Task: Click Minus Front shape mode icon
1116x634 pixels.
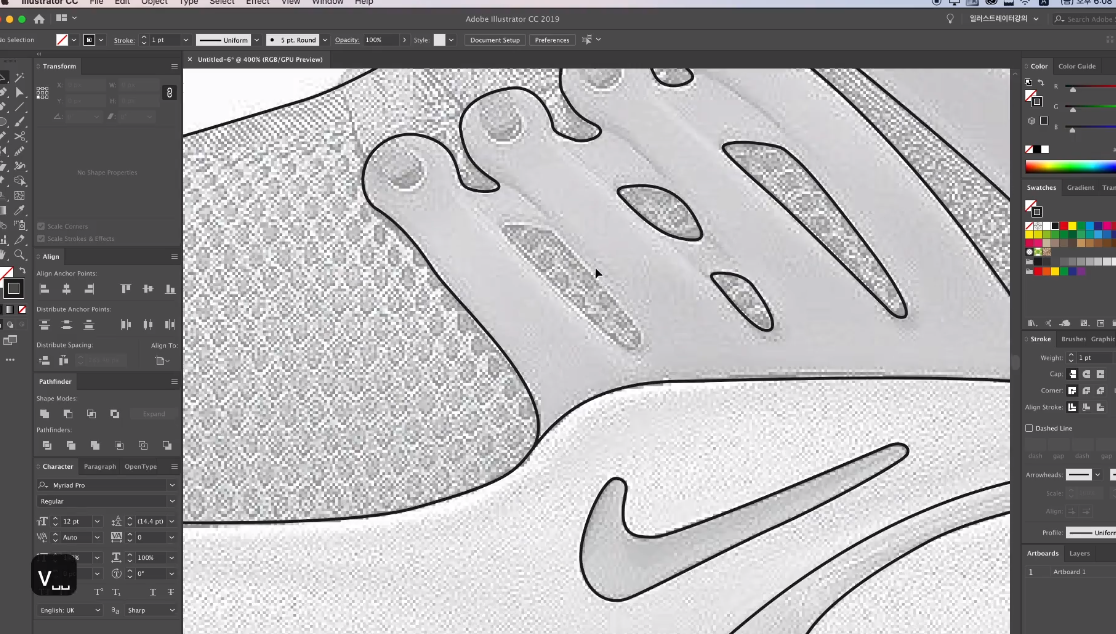Action: 68,413
